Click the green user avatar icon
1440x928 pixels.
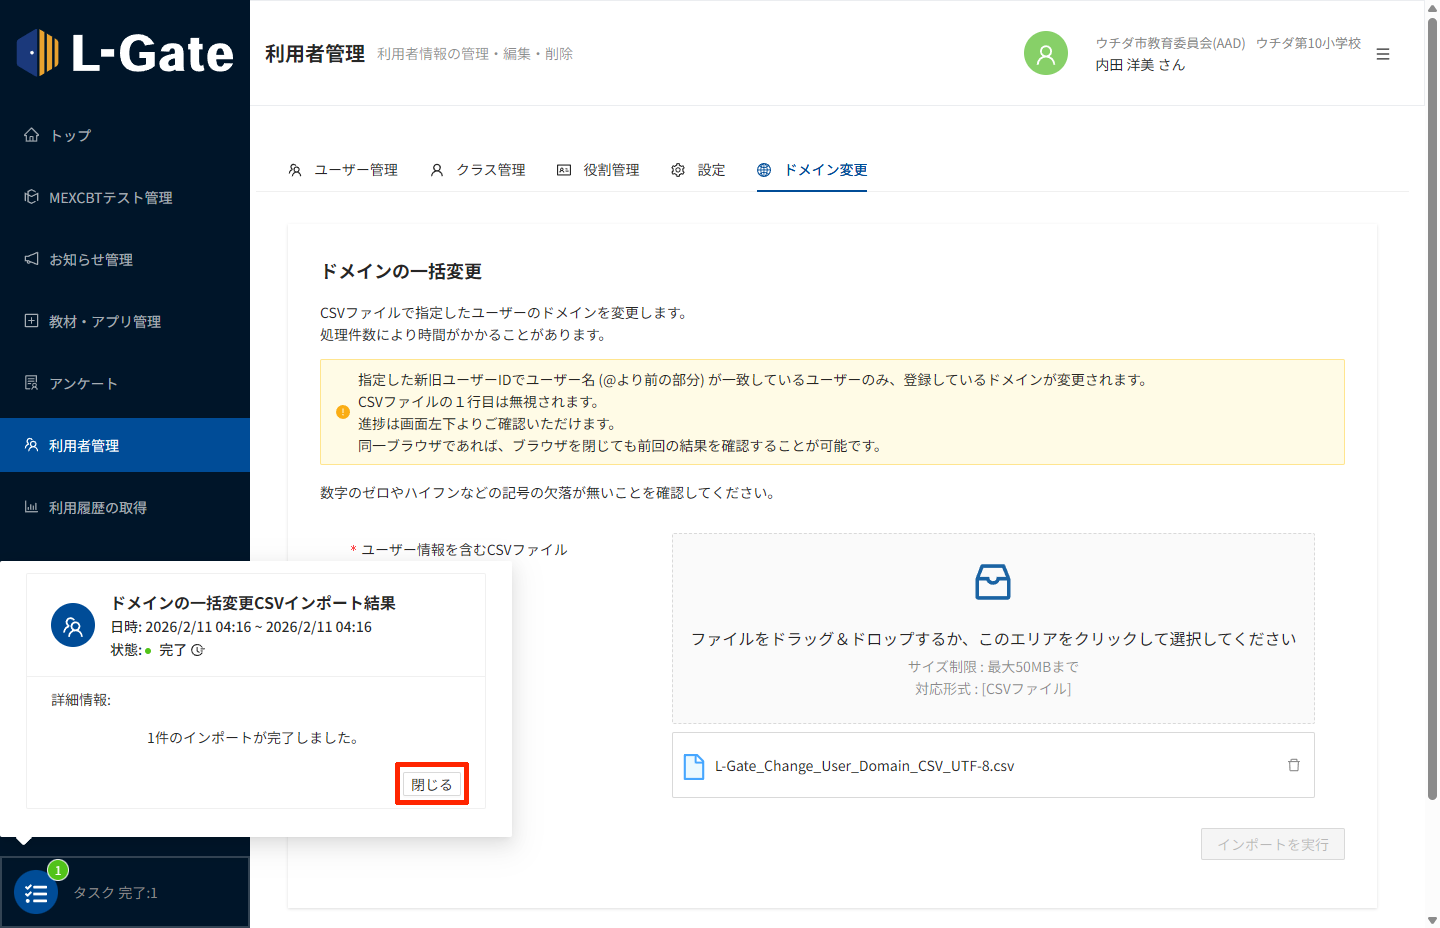[x=1045, y=54]
